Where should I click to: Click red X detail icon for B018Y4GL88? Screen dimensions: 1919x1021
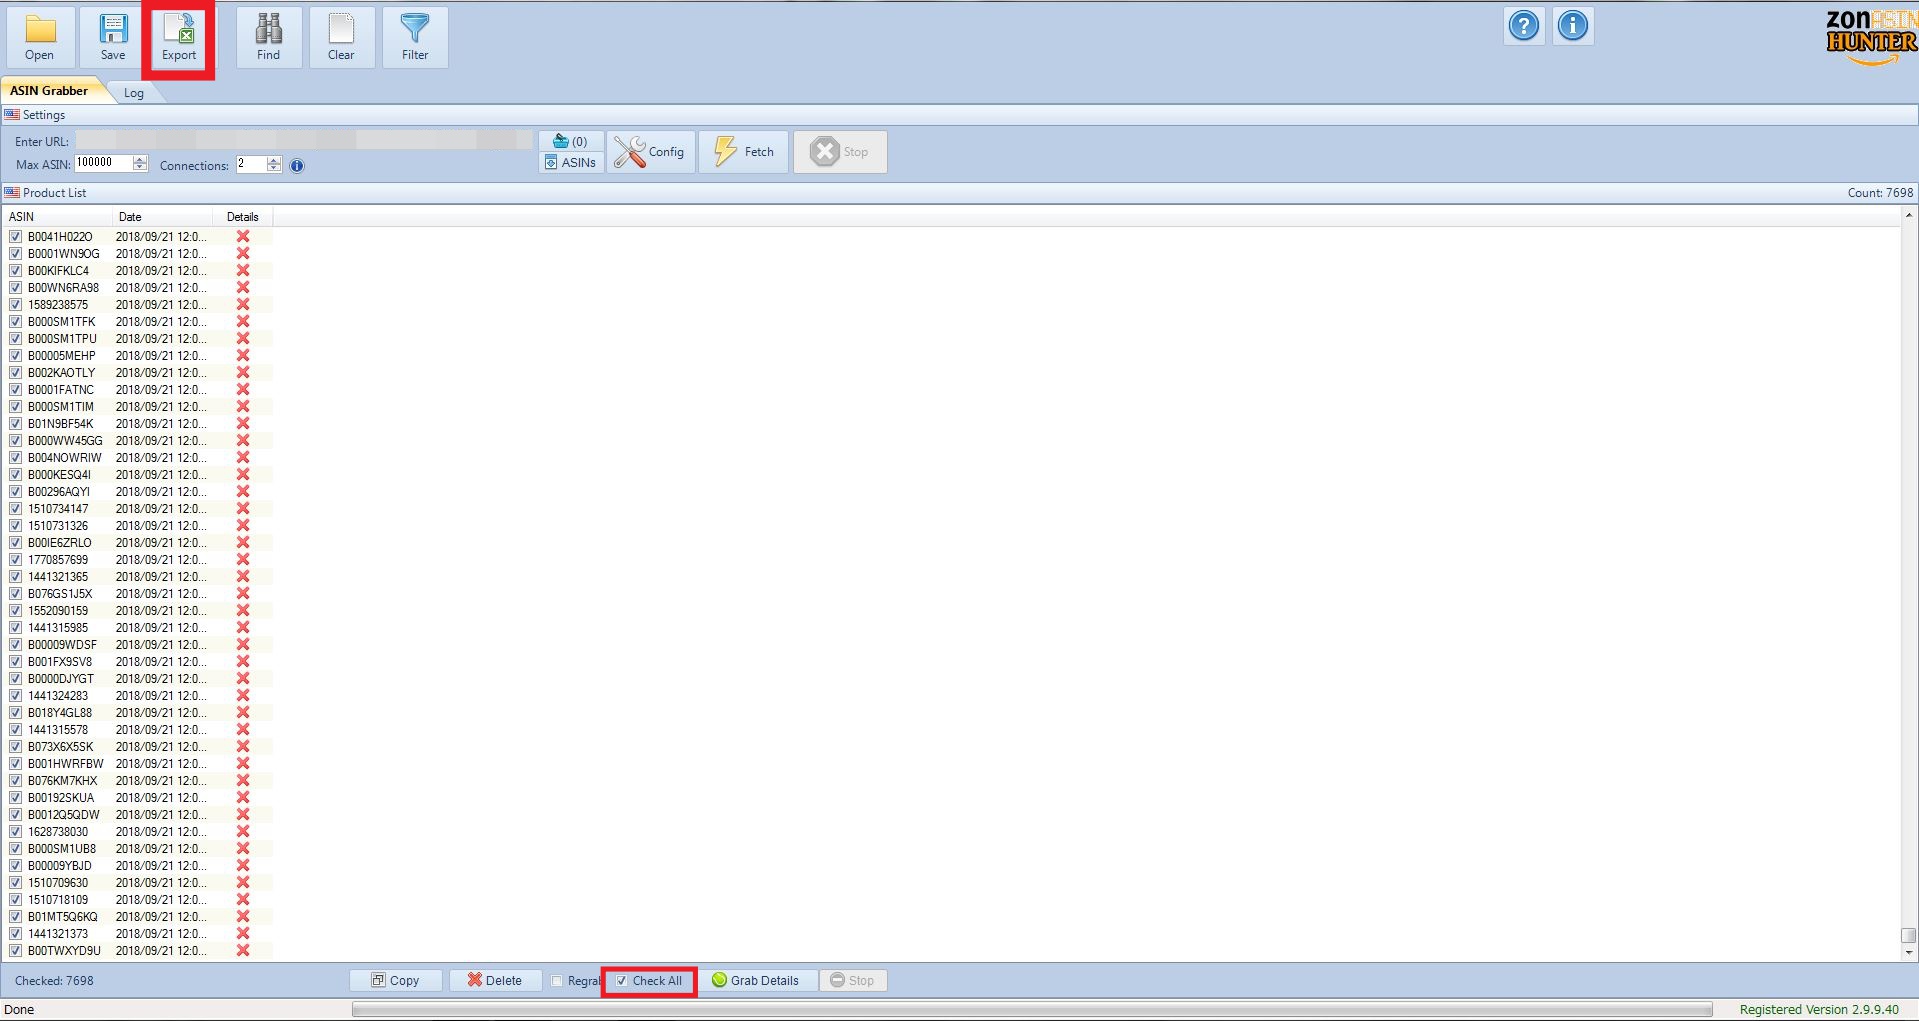pyautogui.click(x=243, y=713)
